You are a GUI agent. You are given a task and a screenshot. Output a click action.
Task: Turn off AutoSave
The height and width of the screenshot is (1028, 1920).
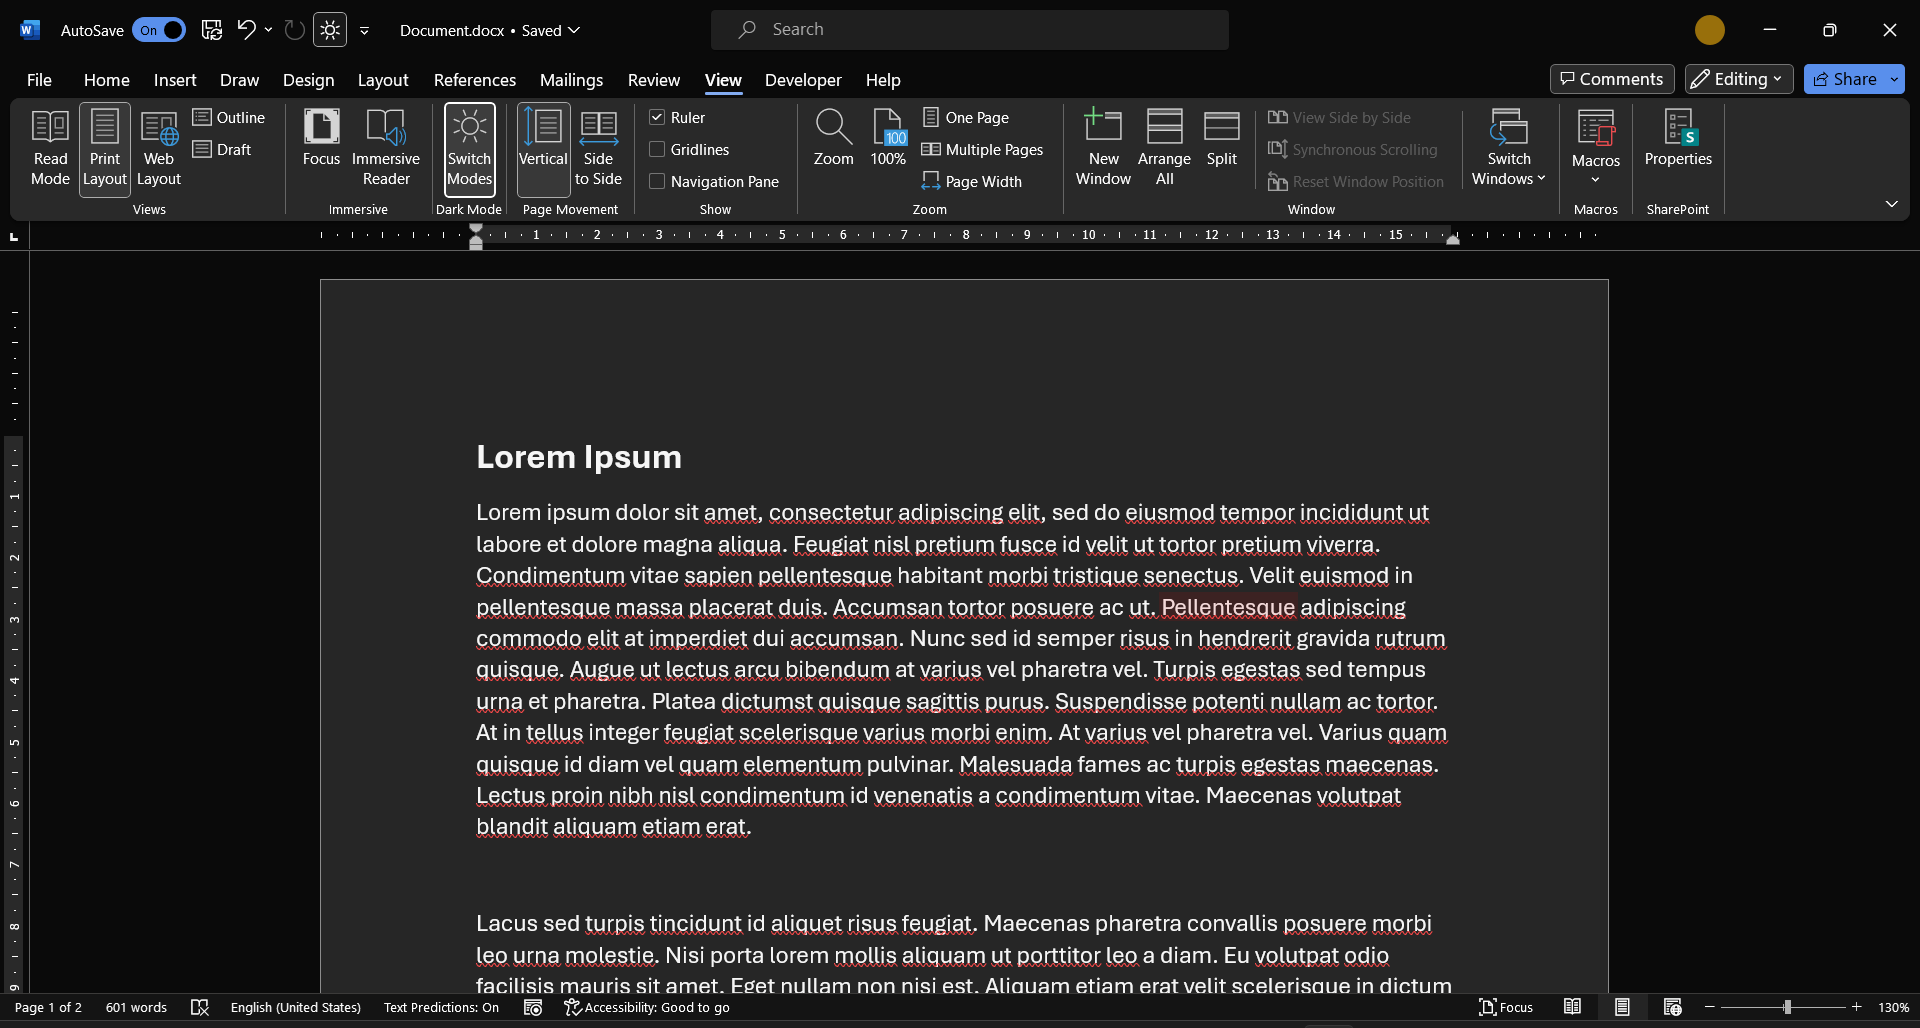159,30
